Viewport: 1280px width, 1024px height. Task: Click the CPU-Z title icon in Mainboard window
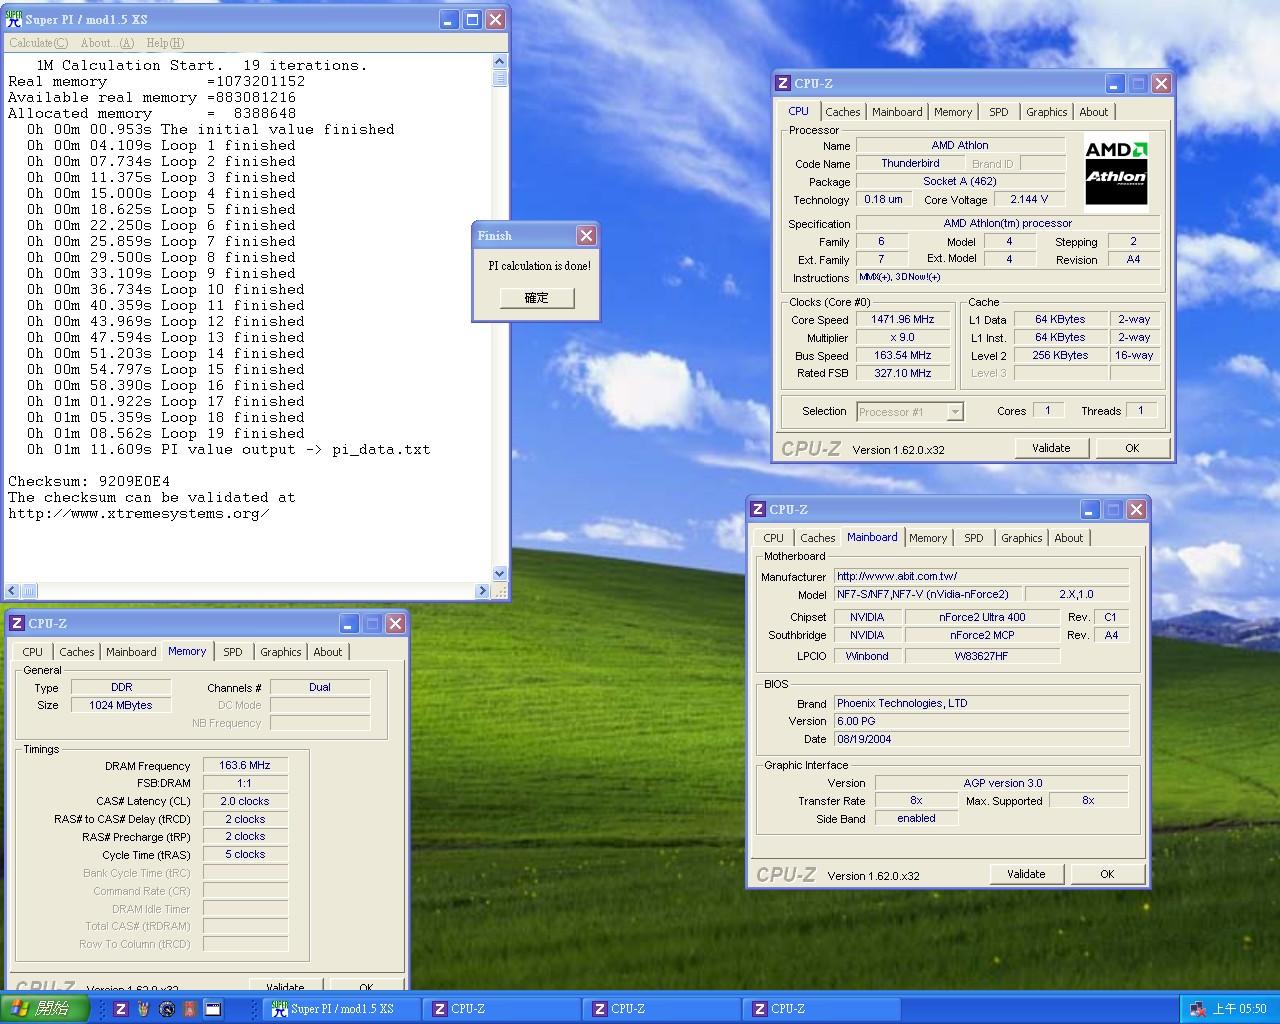pyautogui.click(x=758, y=509)
